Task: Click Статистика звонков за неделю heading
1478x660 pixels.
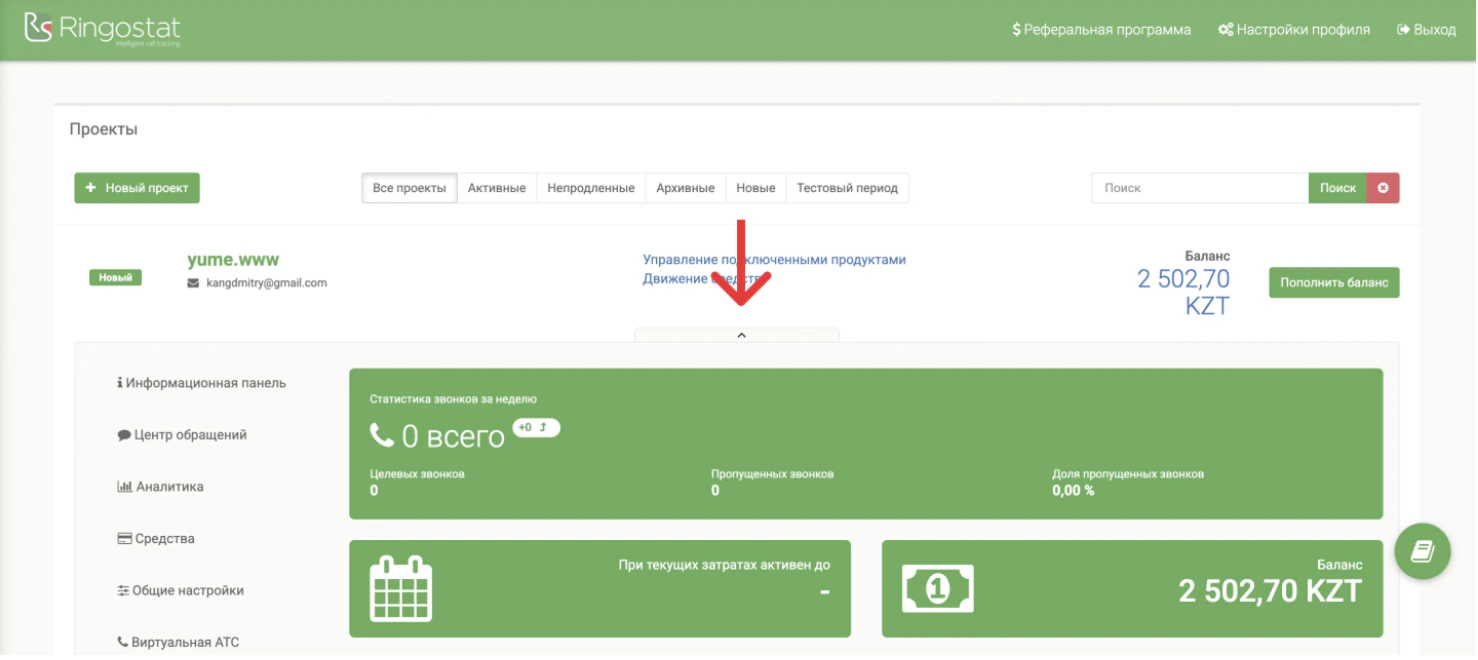Action: (x=453, y=399)
